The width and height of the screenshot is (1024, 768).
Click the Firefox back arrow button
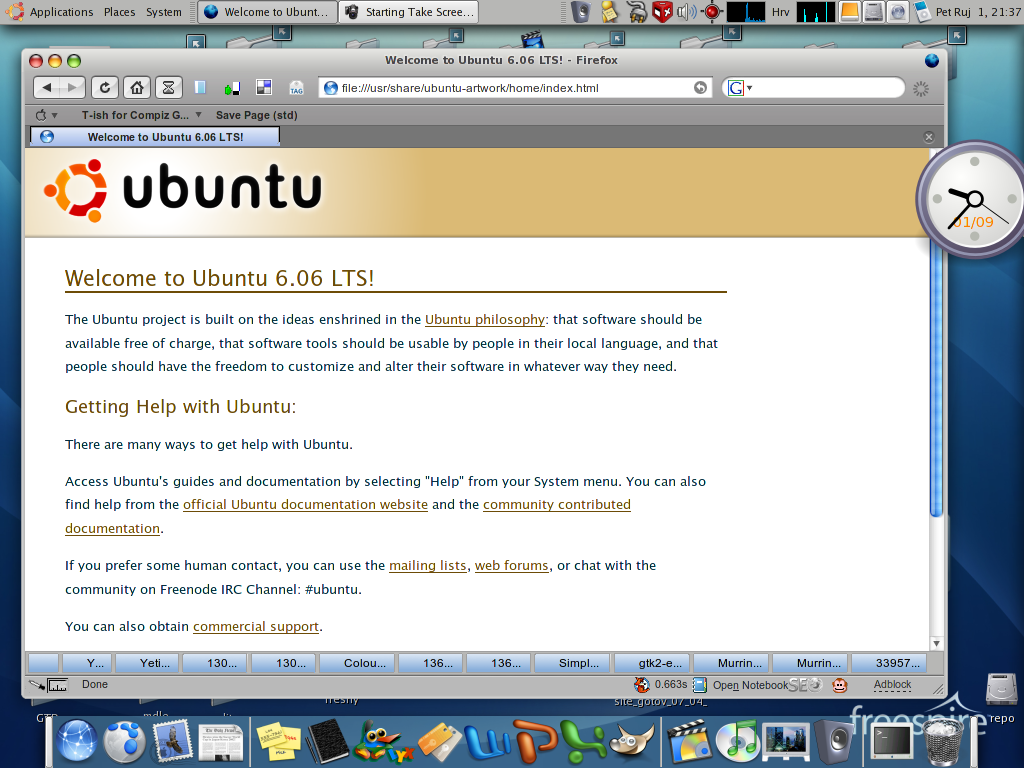pyautogui.click(x=46, y=88)
